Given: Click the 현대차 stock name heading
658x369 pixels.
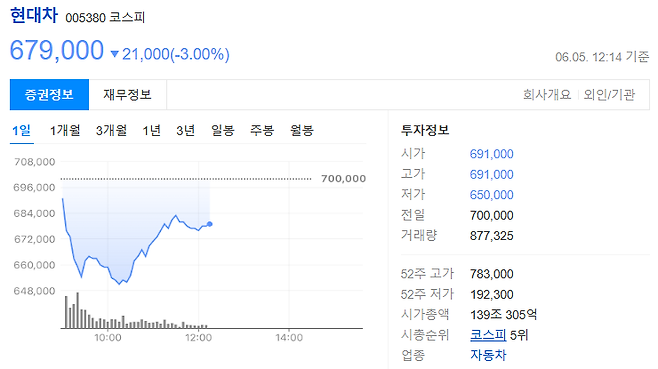Looking at the screenshot, I should pos(34,16).
